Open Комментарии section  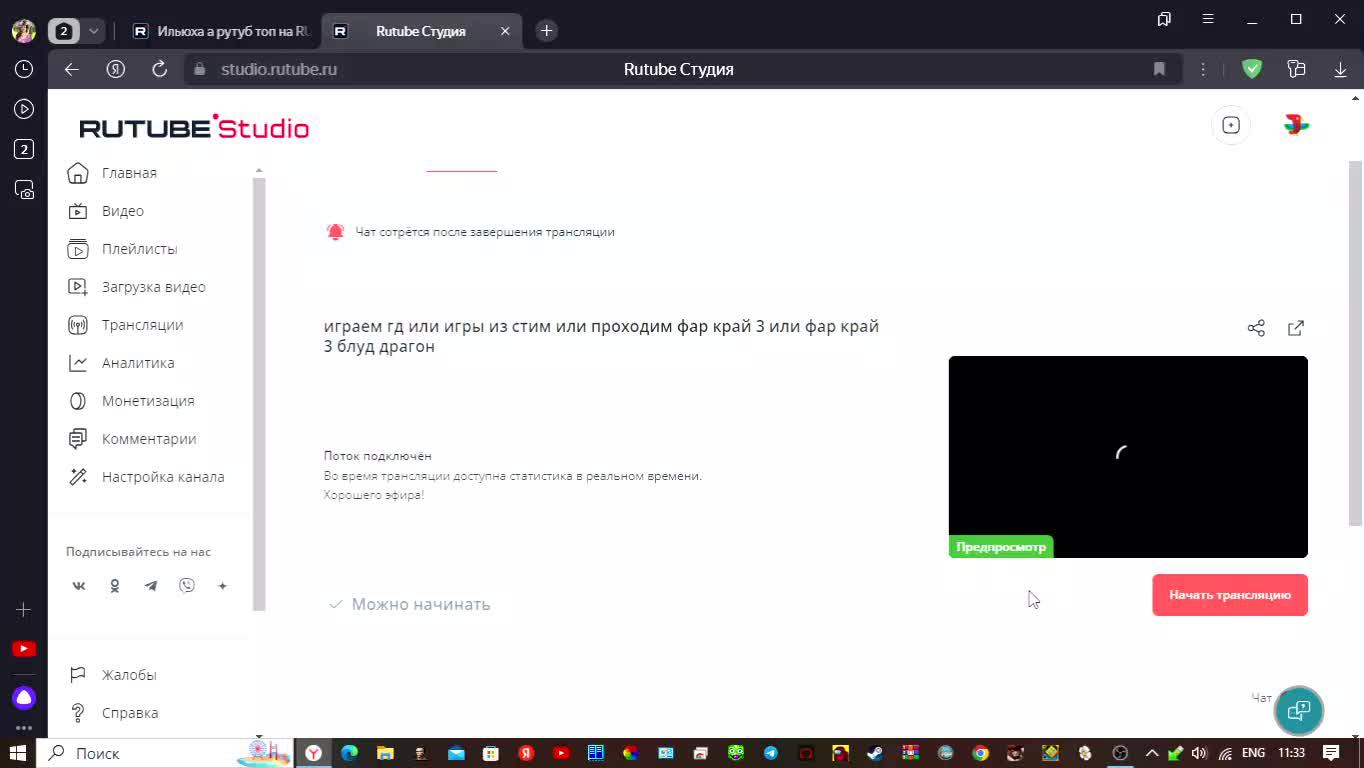pyautogui.click(x=132, y=439)
